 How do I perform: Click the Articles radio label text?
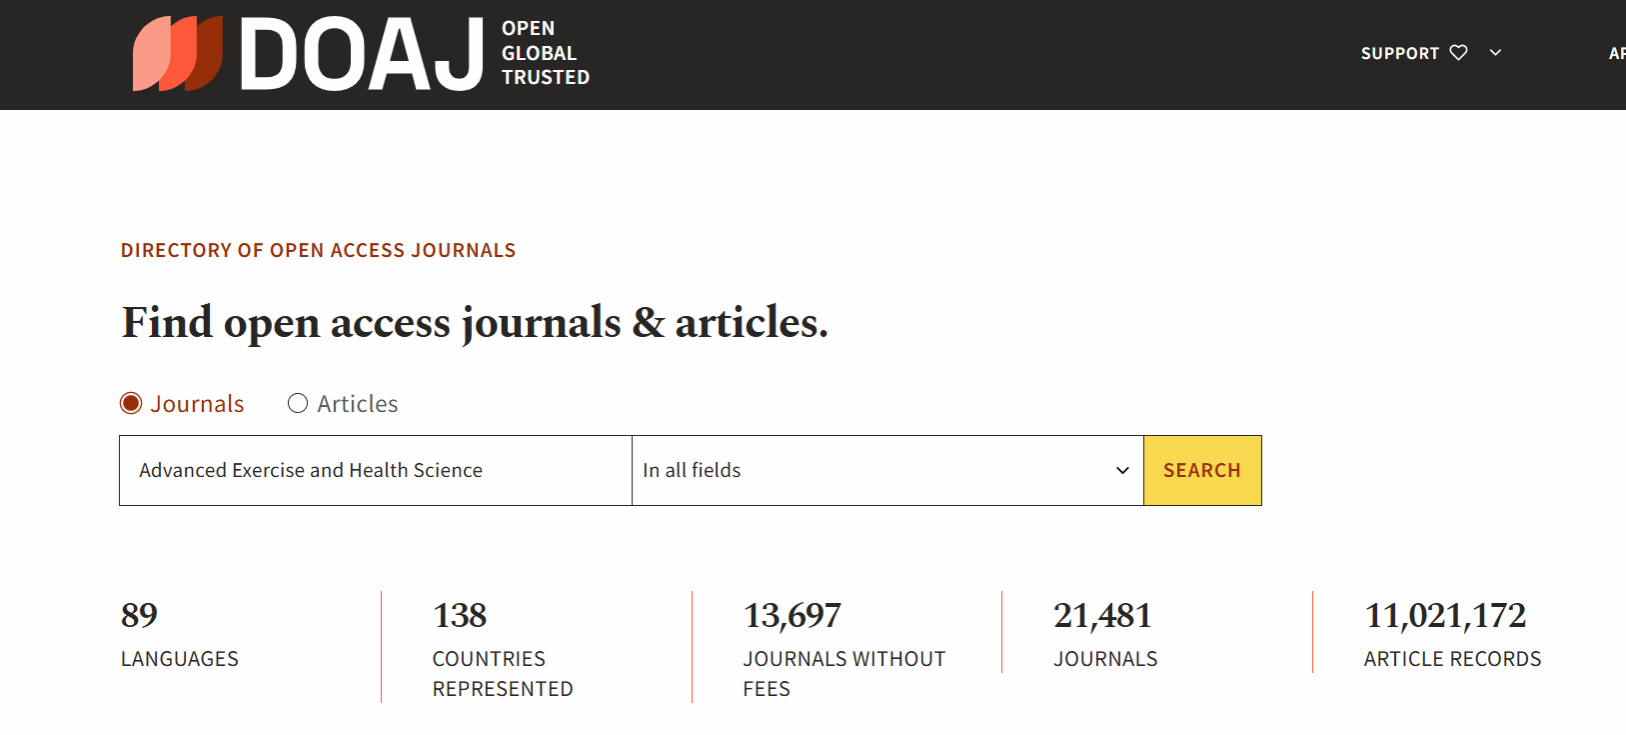[357, 404]
